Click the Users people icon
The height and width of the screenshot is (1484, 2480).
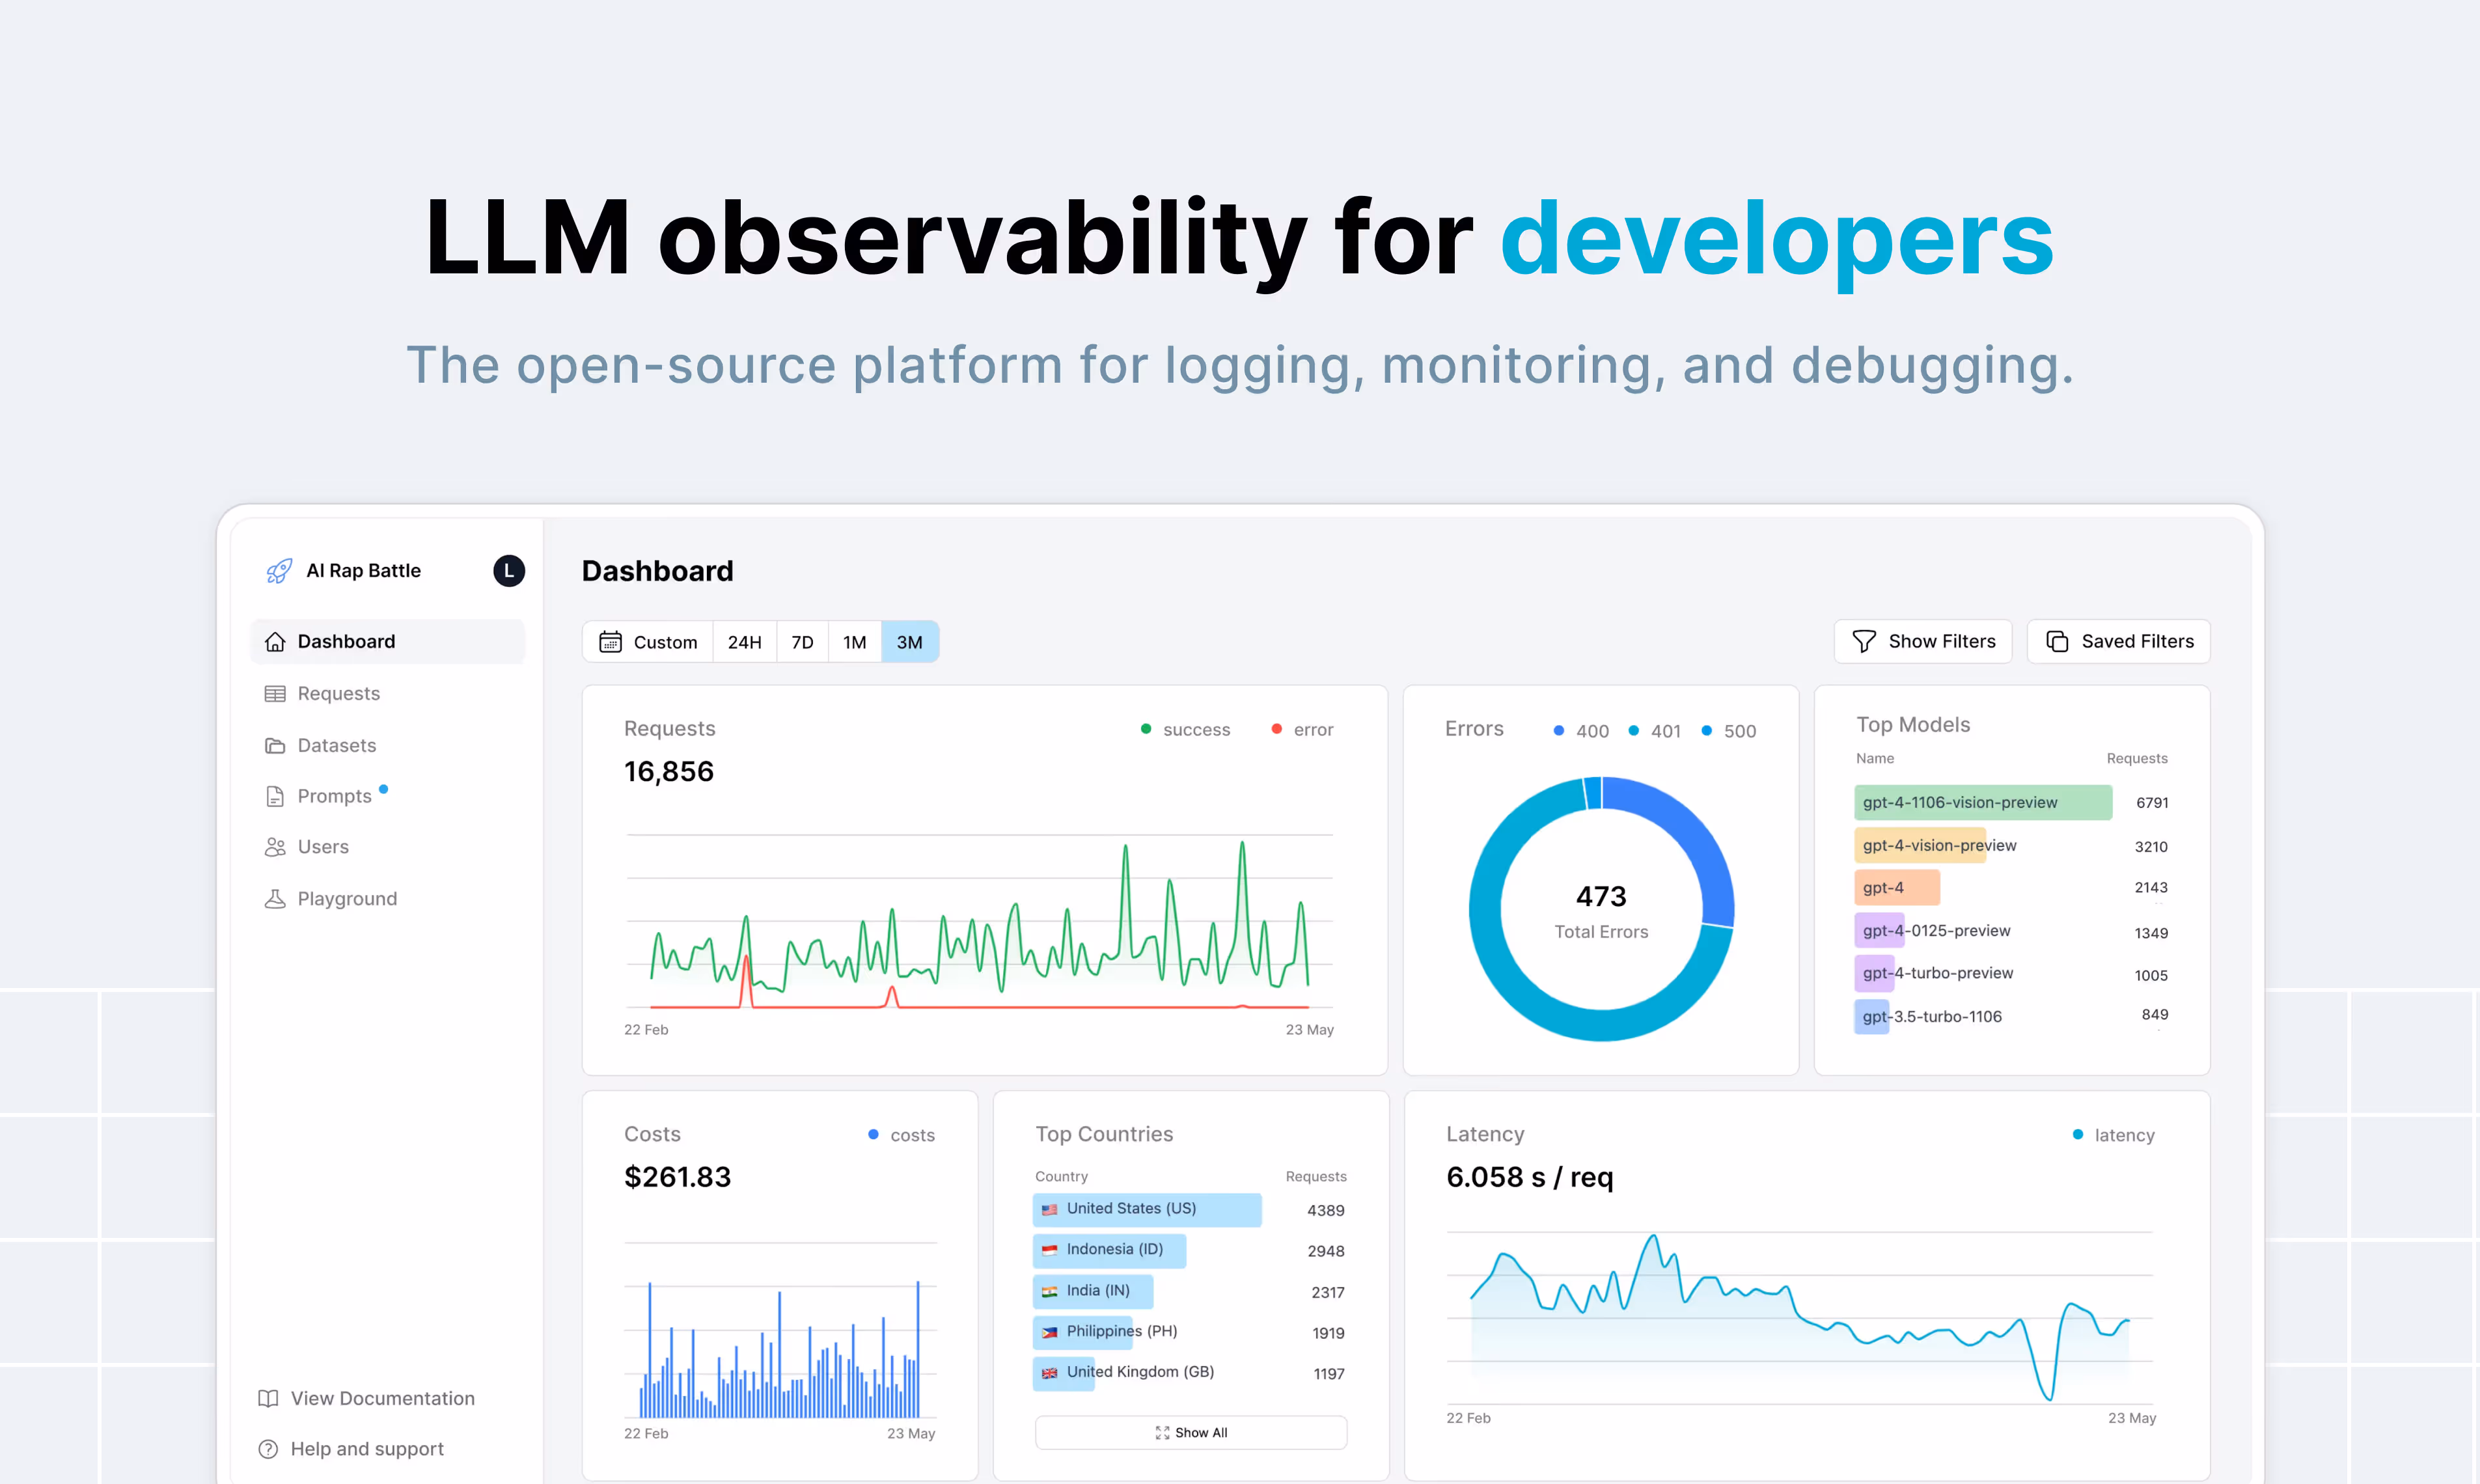(275, 847)
